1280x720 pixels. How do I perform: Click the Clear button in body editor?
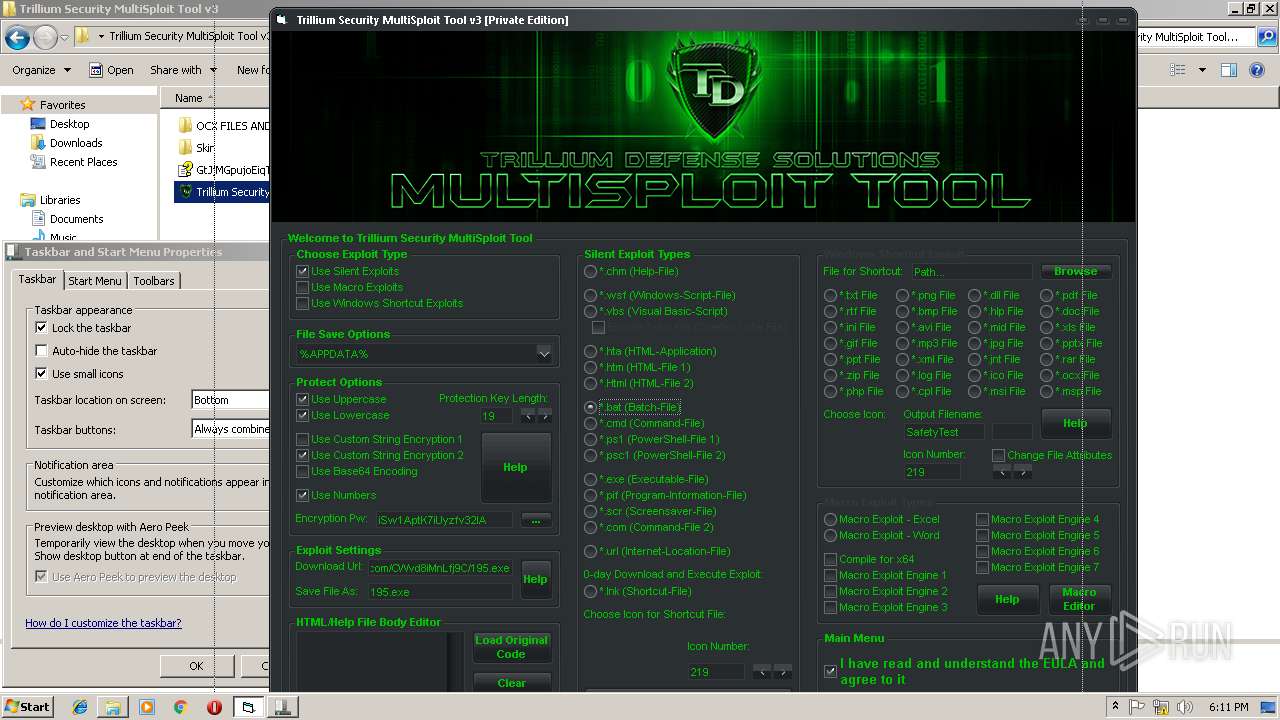pyautogui.click(x=511, y=682)
